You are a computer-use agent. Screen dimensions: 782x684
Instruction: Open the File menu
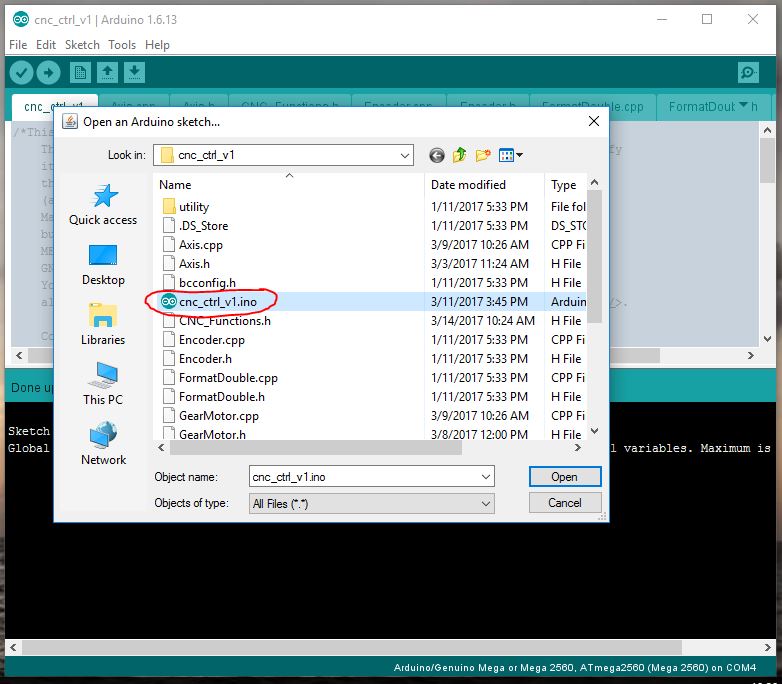pyautogui.click(x=18, y=45)
